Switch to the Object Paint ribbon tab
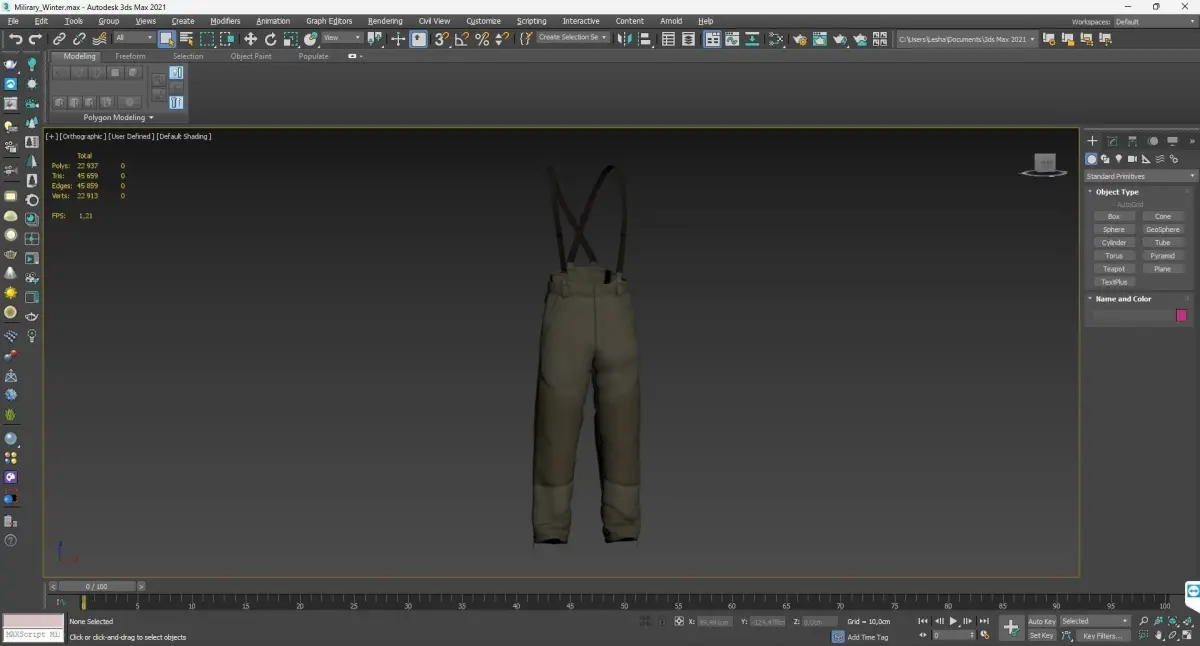The height and width of the screenshot is (646, 1200). click(251, 56)
